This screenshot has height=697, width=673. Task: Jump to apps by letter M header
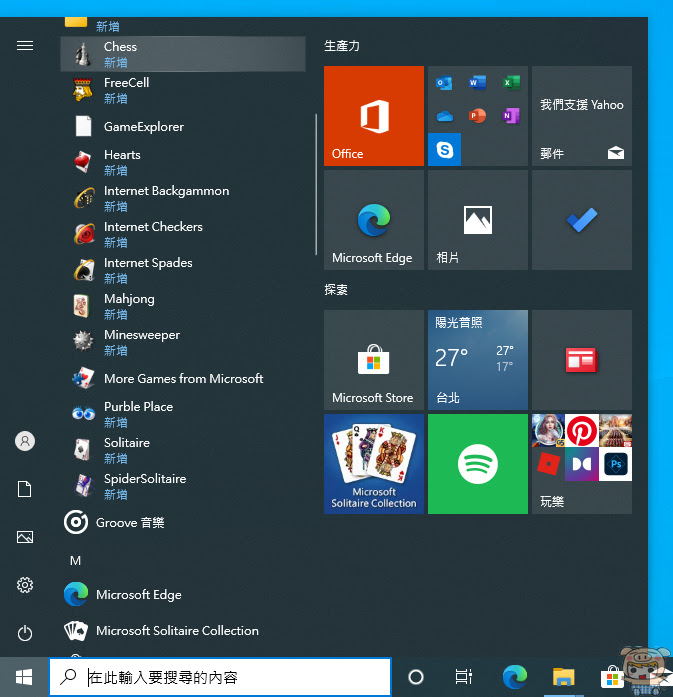[x=76, y=561]
